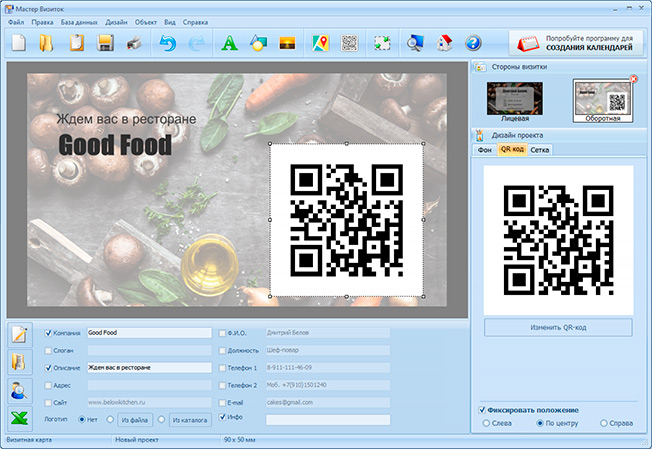
Task: Open the edit data pencil panel
Action: point(20,335)
